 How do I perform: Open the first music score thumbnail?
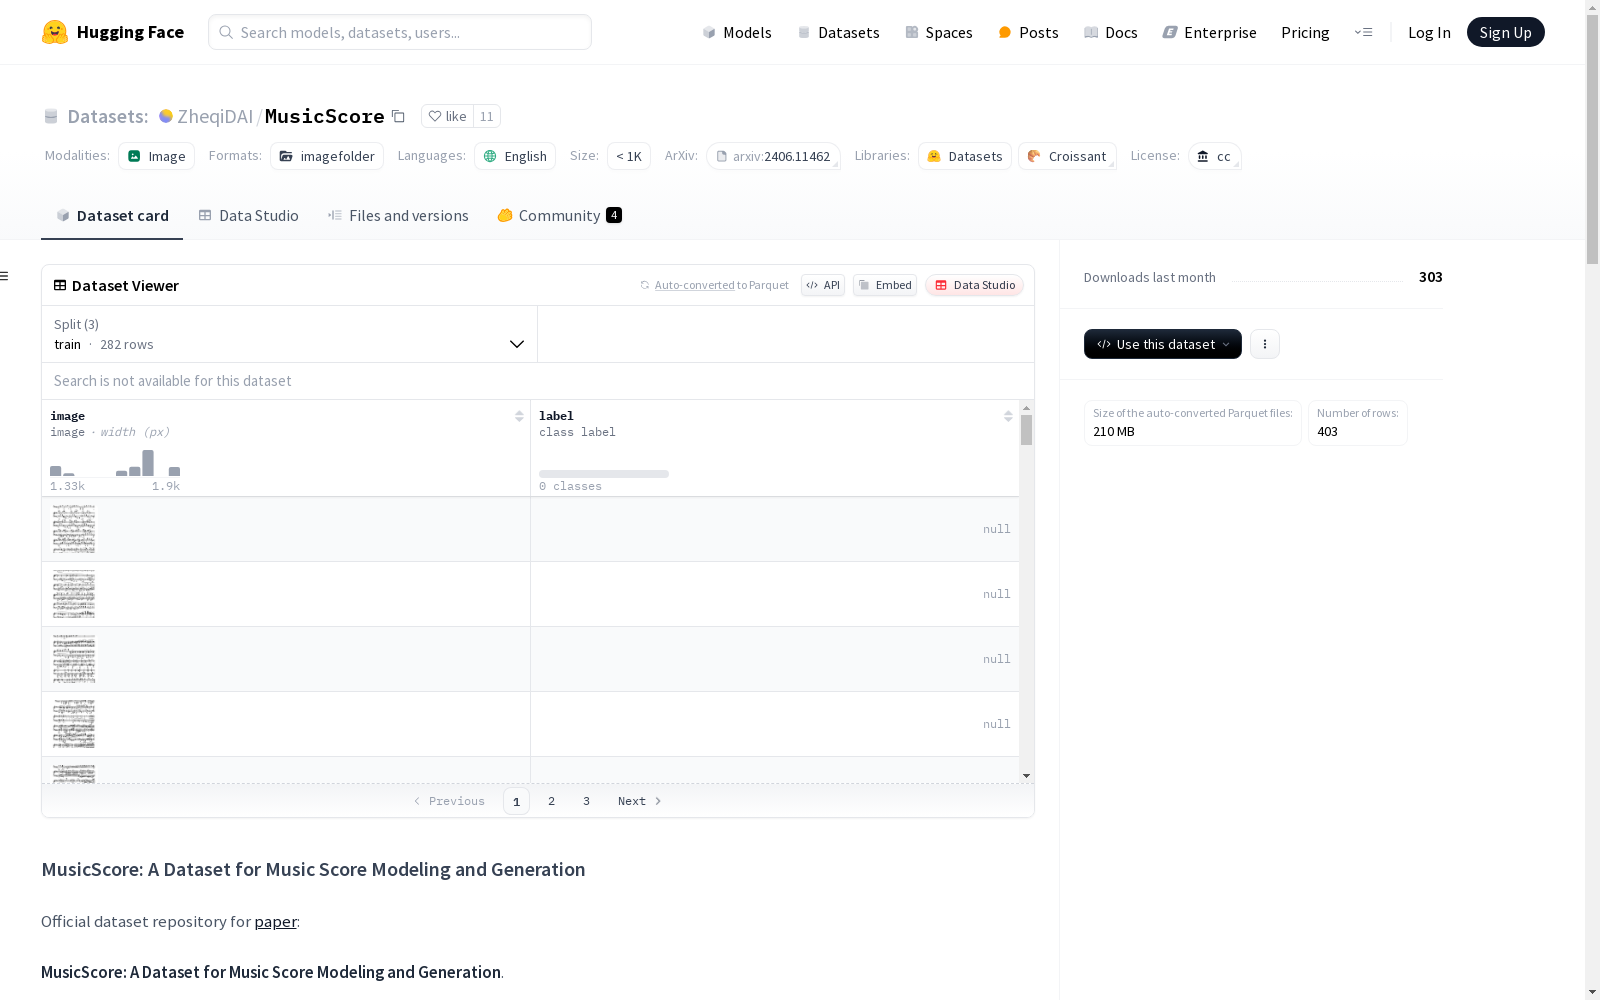point(74,529)
